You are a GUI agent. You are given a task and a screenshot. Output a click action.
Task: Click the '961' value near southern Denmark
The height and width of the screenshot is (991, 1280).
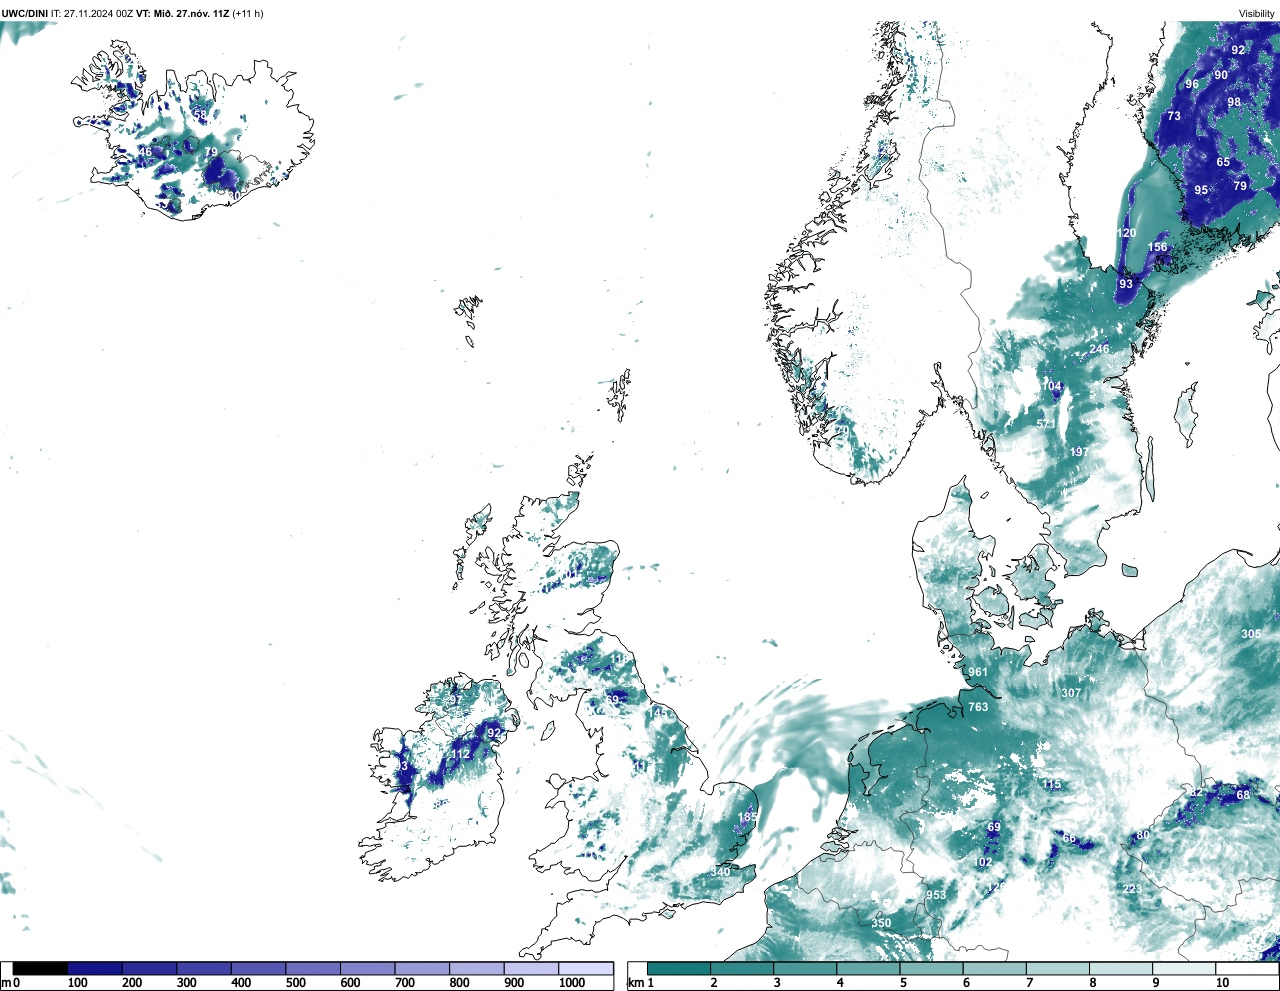978,672
